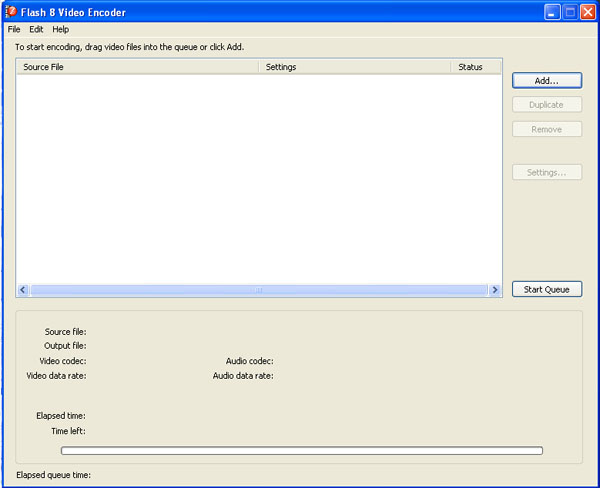600x488 pixels.
Task: Open the Help menu
Action: 60,29
